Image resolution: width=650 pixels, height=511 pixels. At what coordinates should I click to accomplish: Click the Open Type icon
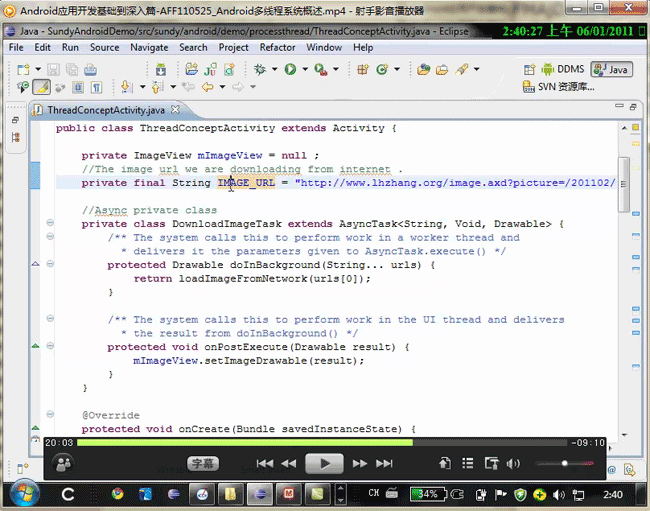point(423,69)
